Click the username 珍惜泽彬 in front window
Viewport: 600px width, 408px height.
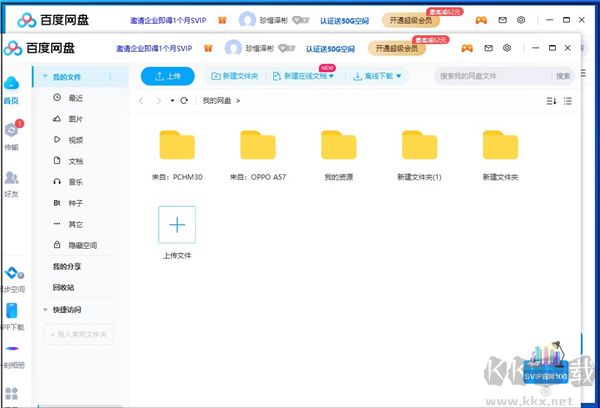259,48
